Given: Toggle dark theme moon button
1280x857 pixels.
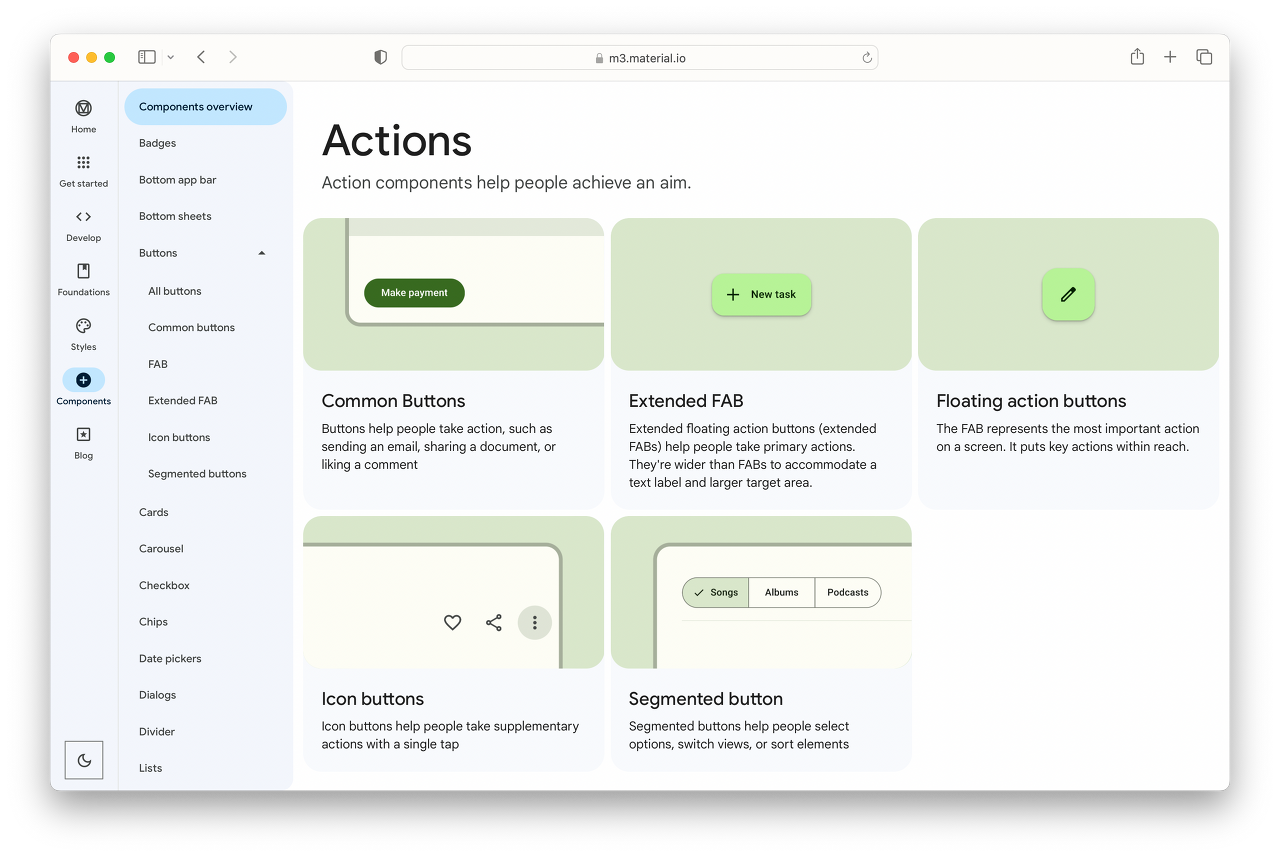Looking at the screenshot, I should tap(84, 760).
